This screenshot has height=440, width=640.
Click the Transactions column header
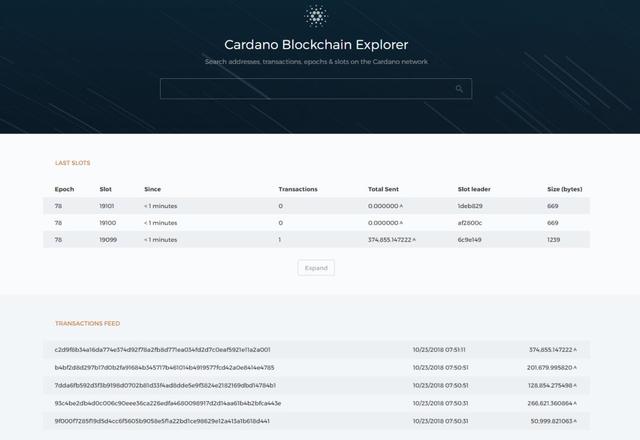(x=298, y=189)
